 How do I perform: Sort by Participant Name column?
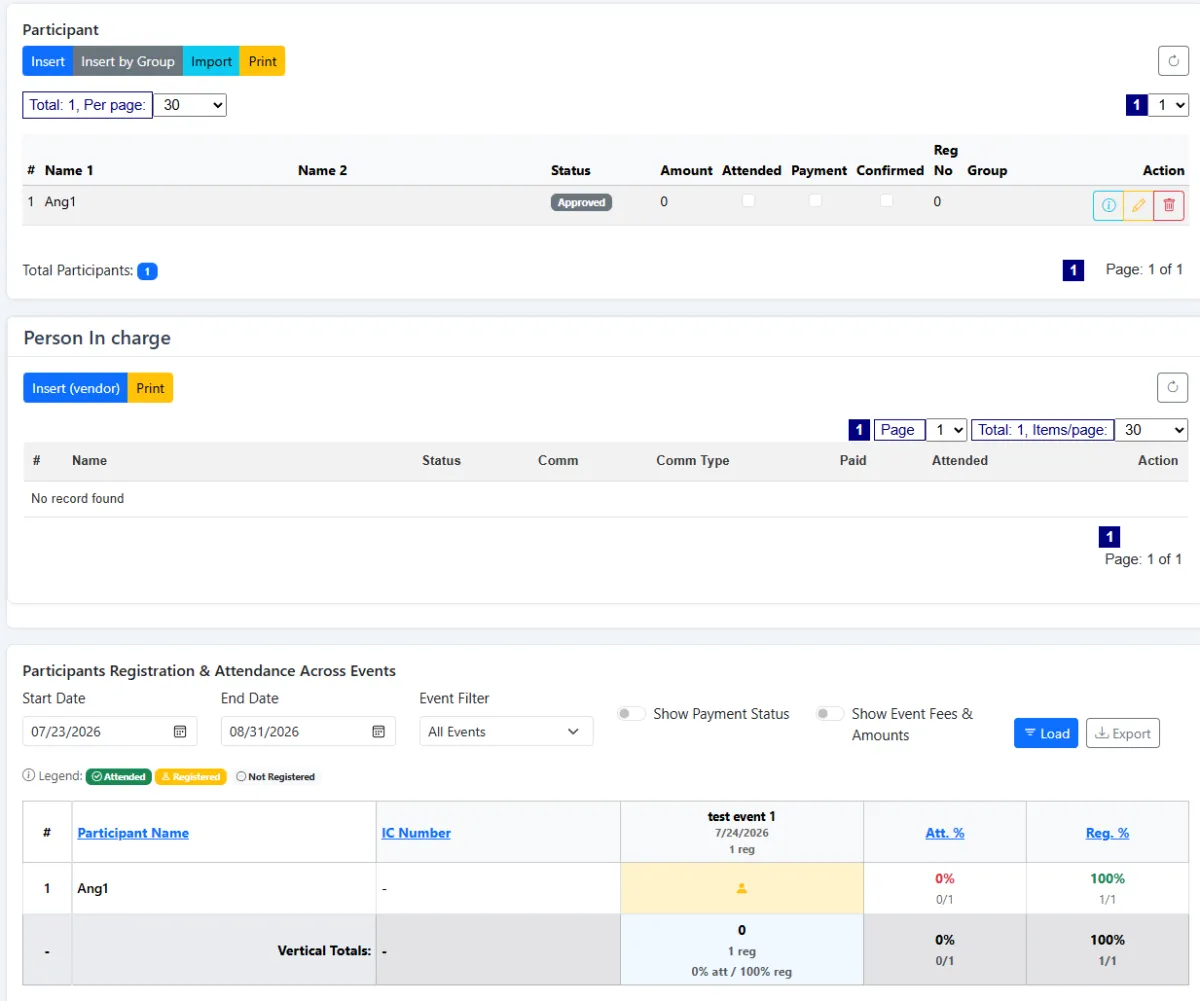pos(133,833)
